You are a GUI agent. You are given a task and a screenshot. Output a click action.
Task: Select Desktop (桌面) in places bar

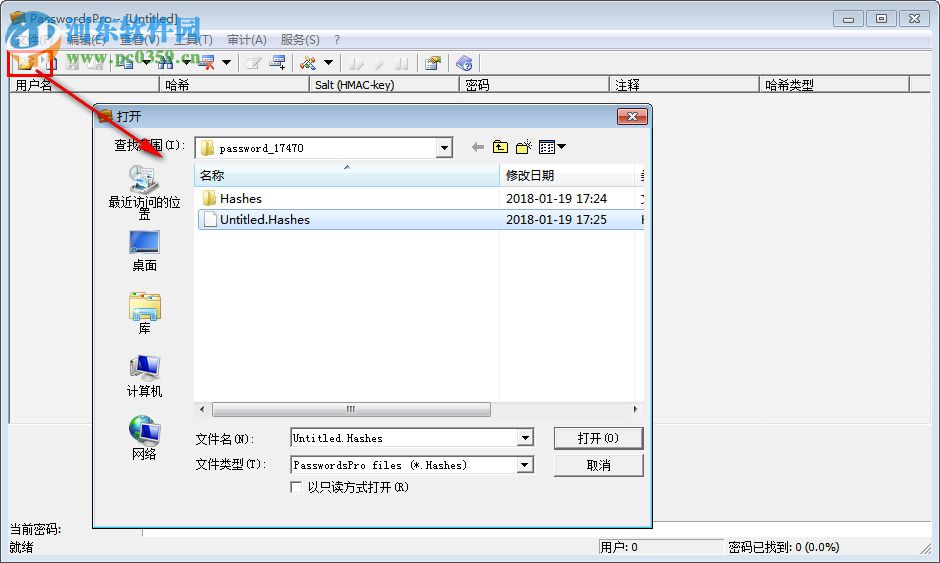click(144, 251)
